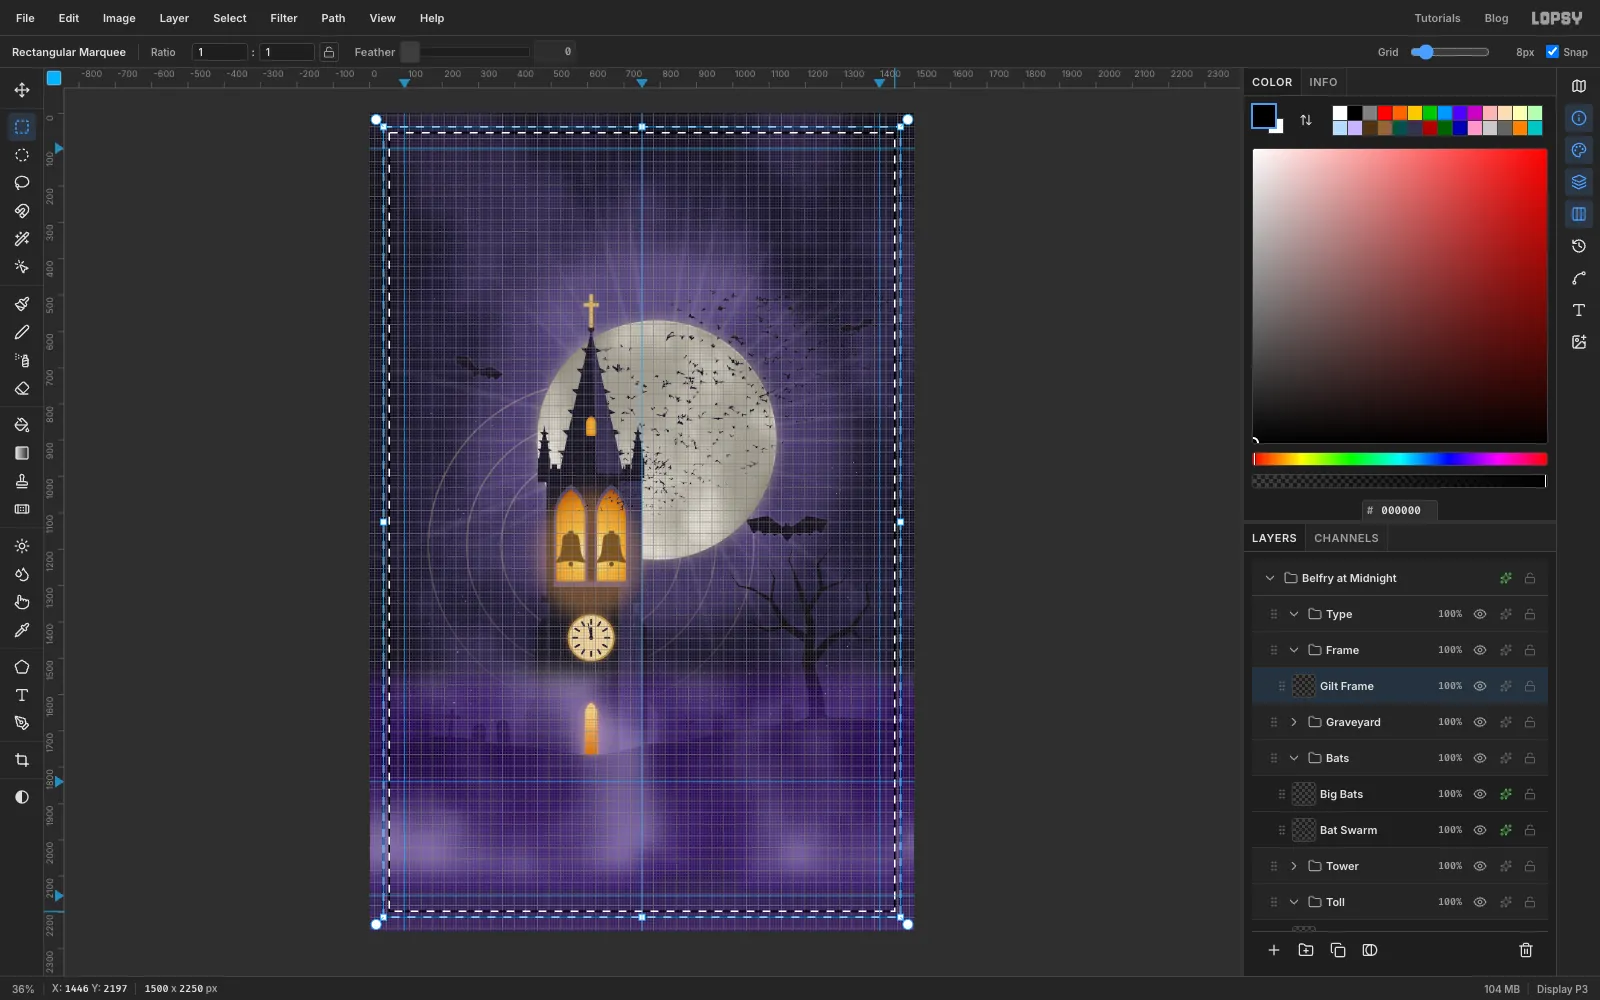The width and height of the screenshot is (1600, 1000).
Task: Delete layer with trash icon
Action: point(1526,950)
